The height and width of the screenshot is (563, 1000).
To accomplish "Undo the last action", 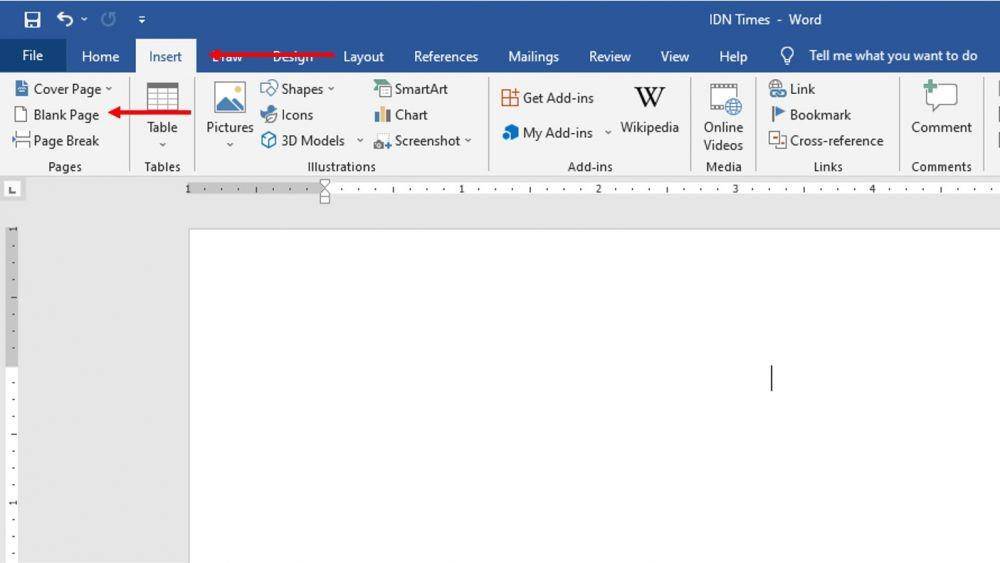I will click(64, 19).
